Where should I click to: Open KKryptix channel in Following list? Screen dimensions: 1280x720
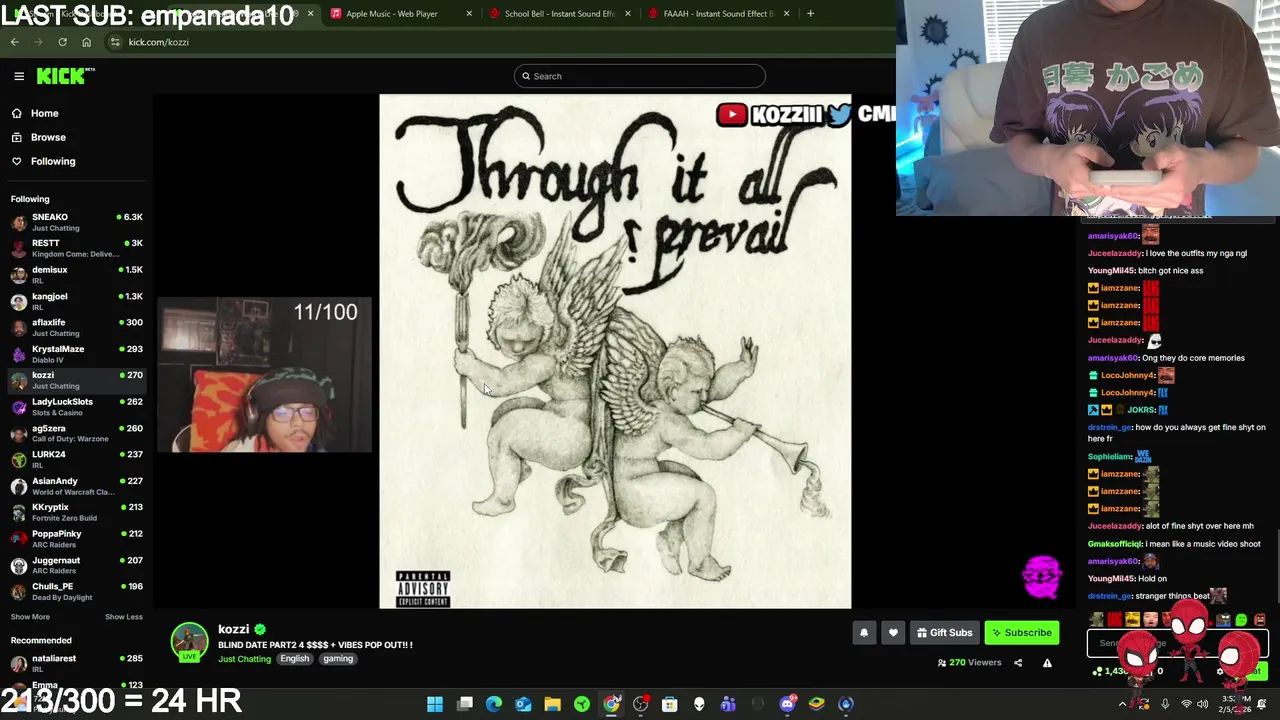pos(77,512)
